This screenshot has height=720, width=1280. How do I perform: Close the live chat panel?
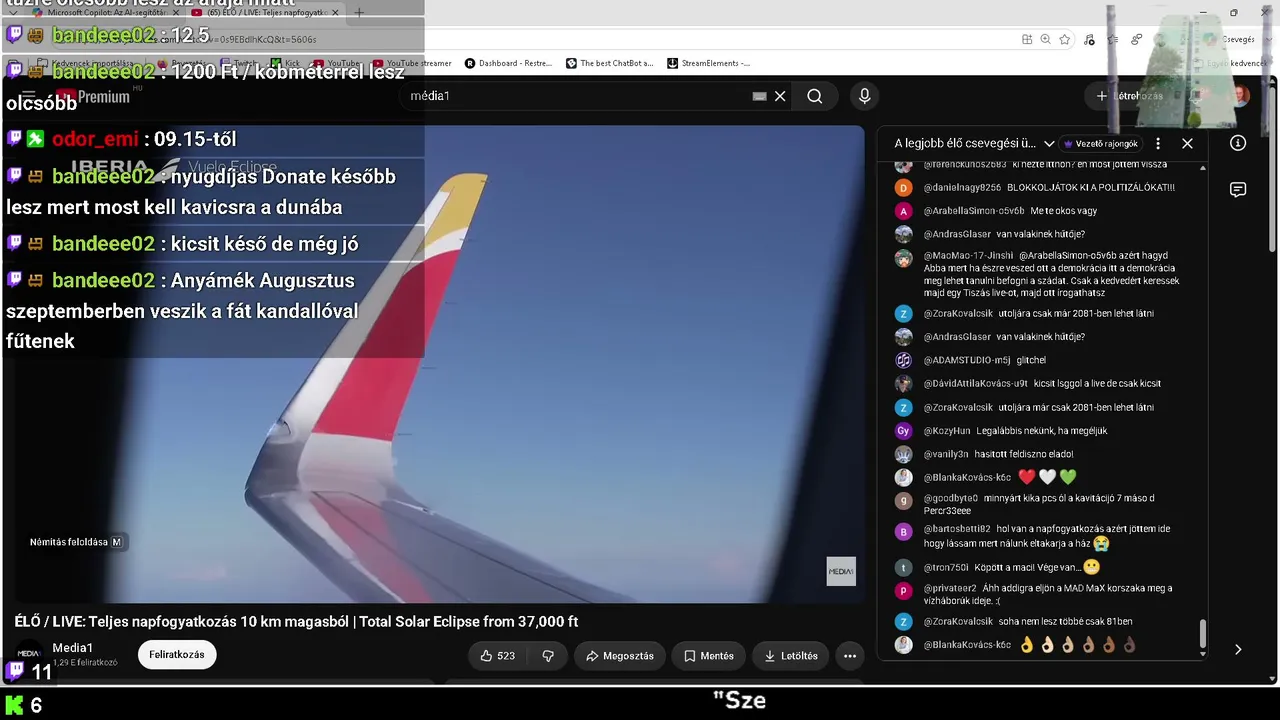pyautogui.click(x=1187, y=144)
